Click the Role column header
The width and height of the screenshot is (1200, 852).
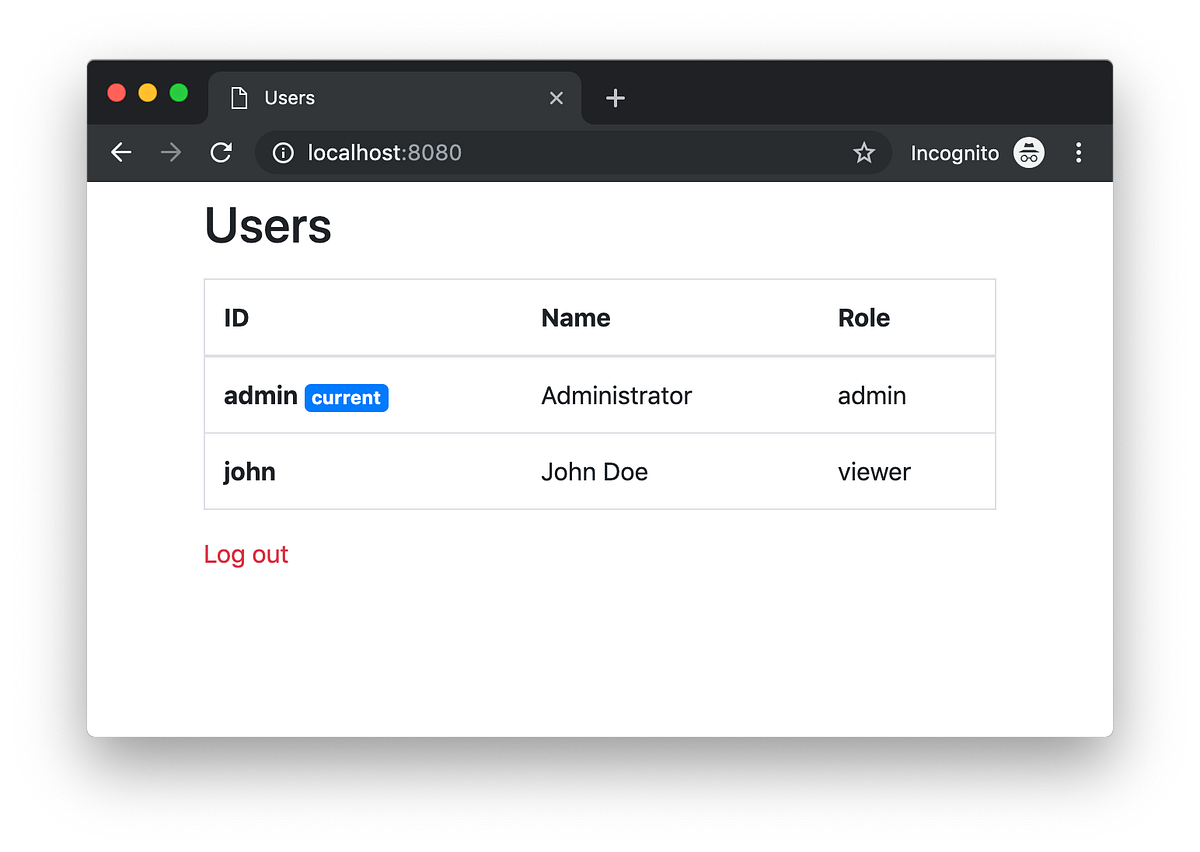tap(864, 317)
